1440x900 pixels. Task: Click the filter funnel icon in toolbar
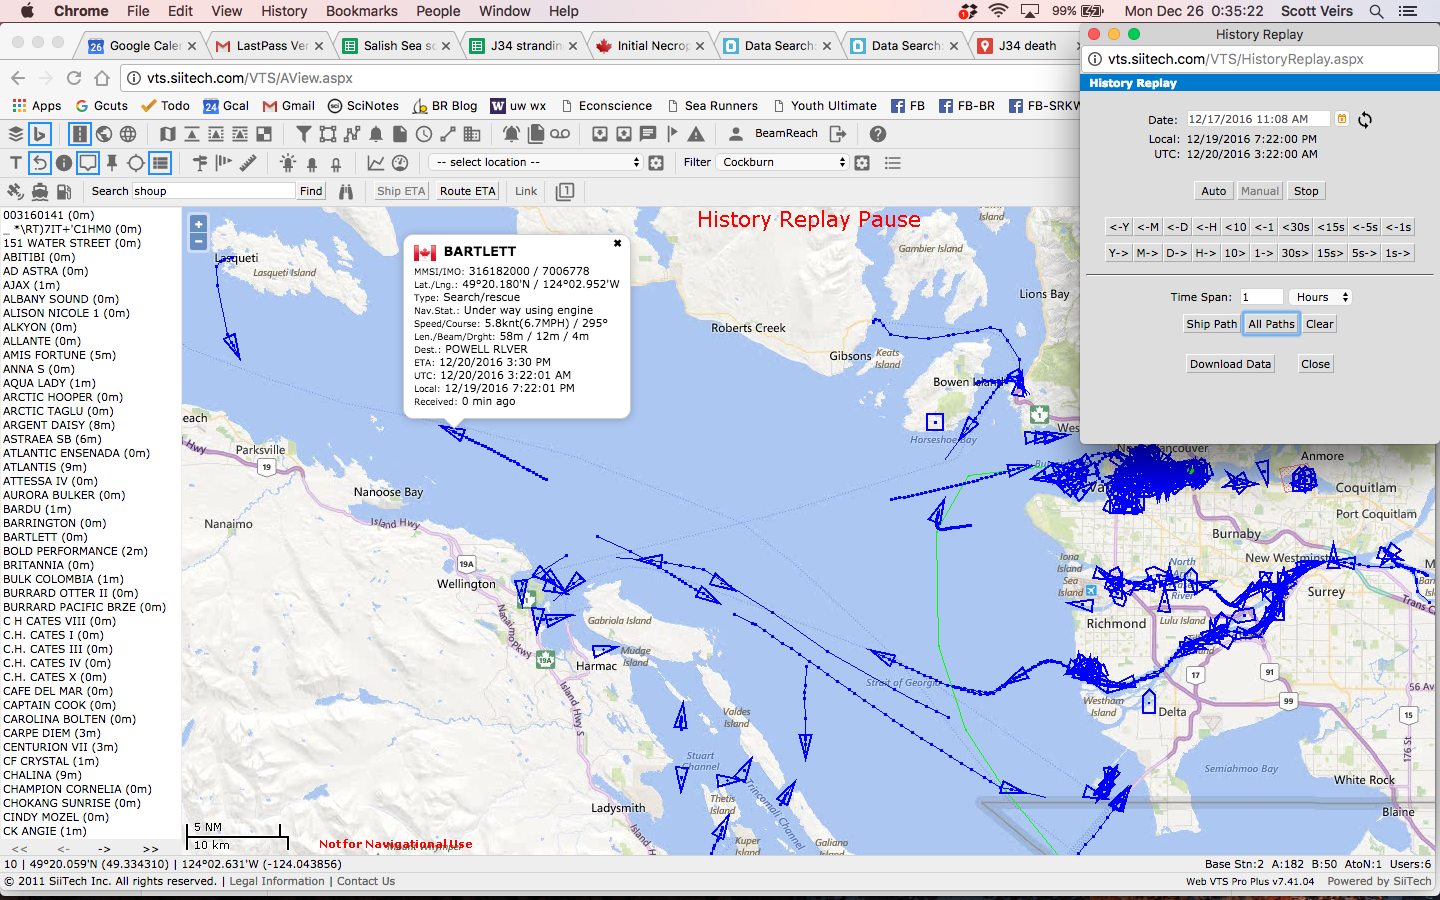pyautogui.click(x=304, y=134)
